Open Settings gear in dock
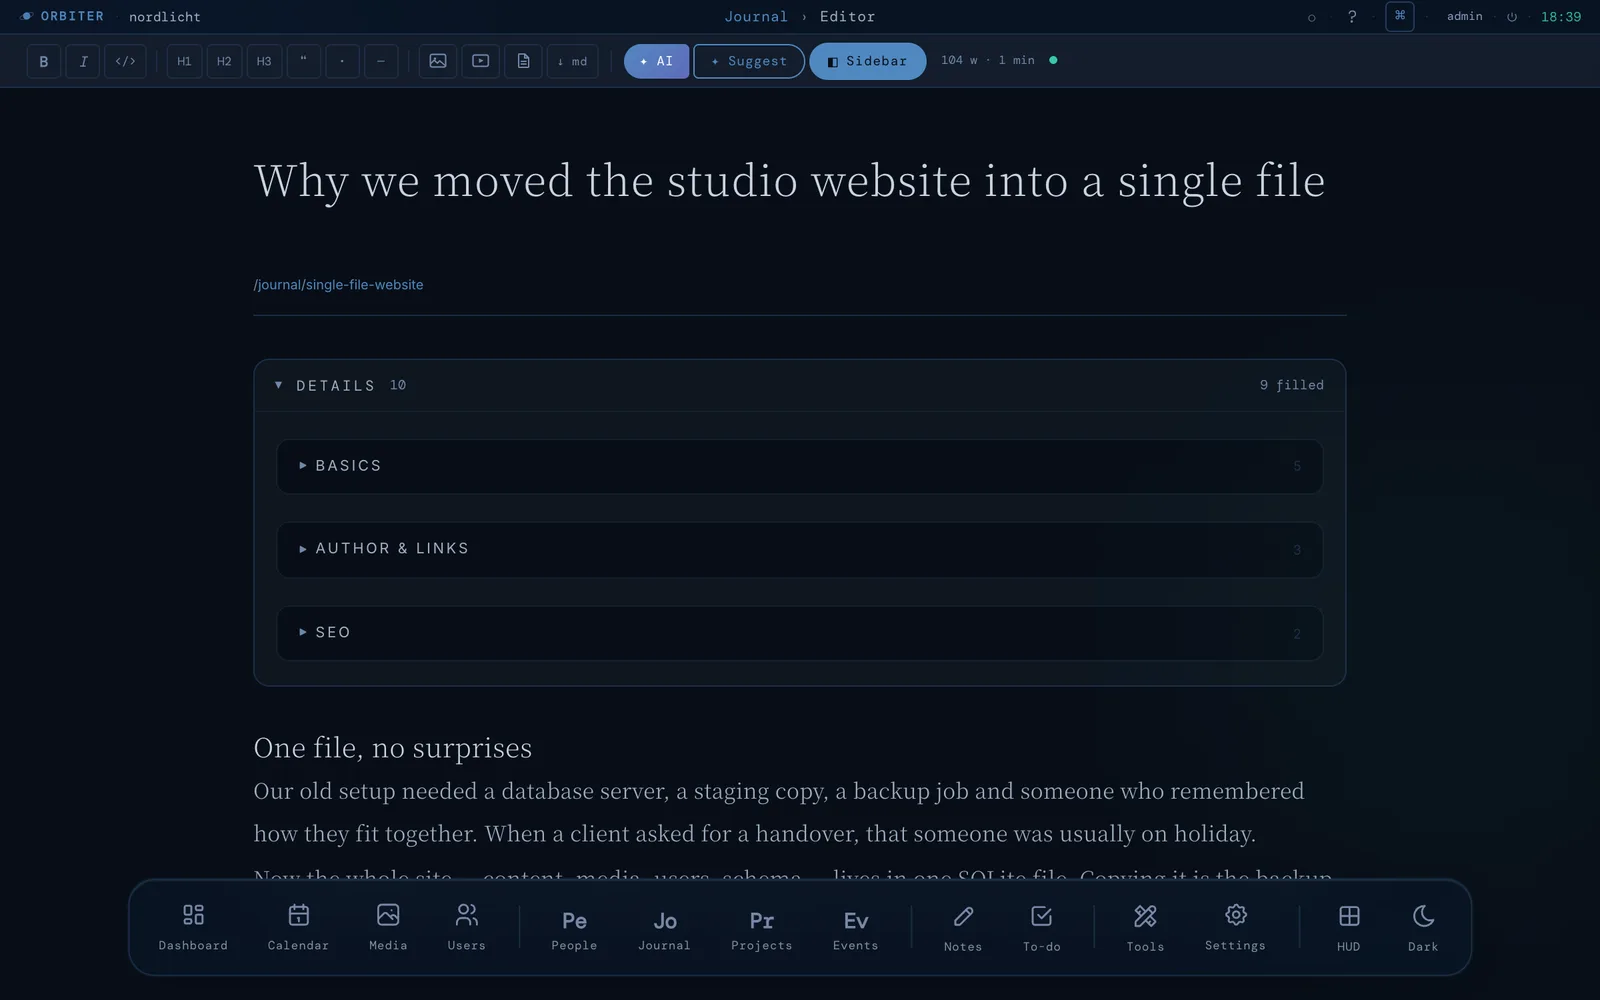This screenshot has width=1600, height=1000. point(1235,927)
